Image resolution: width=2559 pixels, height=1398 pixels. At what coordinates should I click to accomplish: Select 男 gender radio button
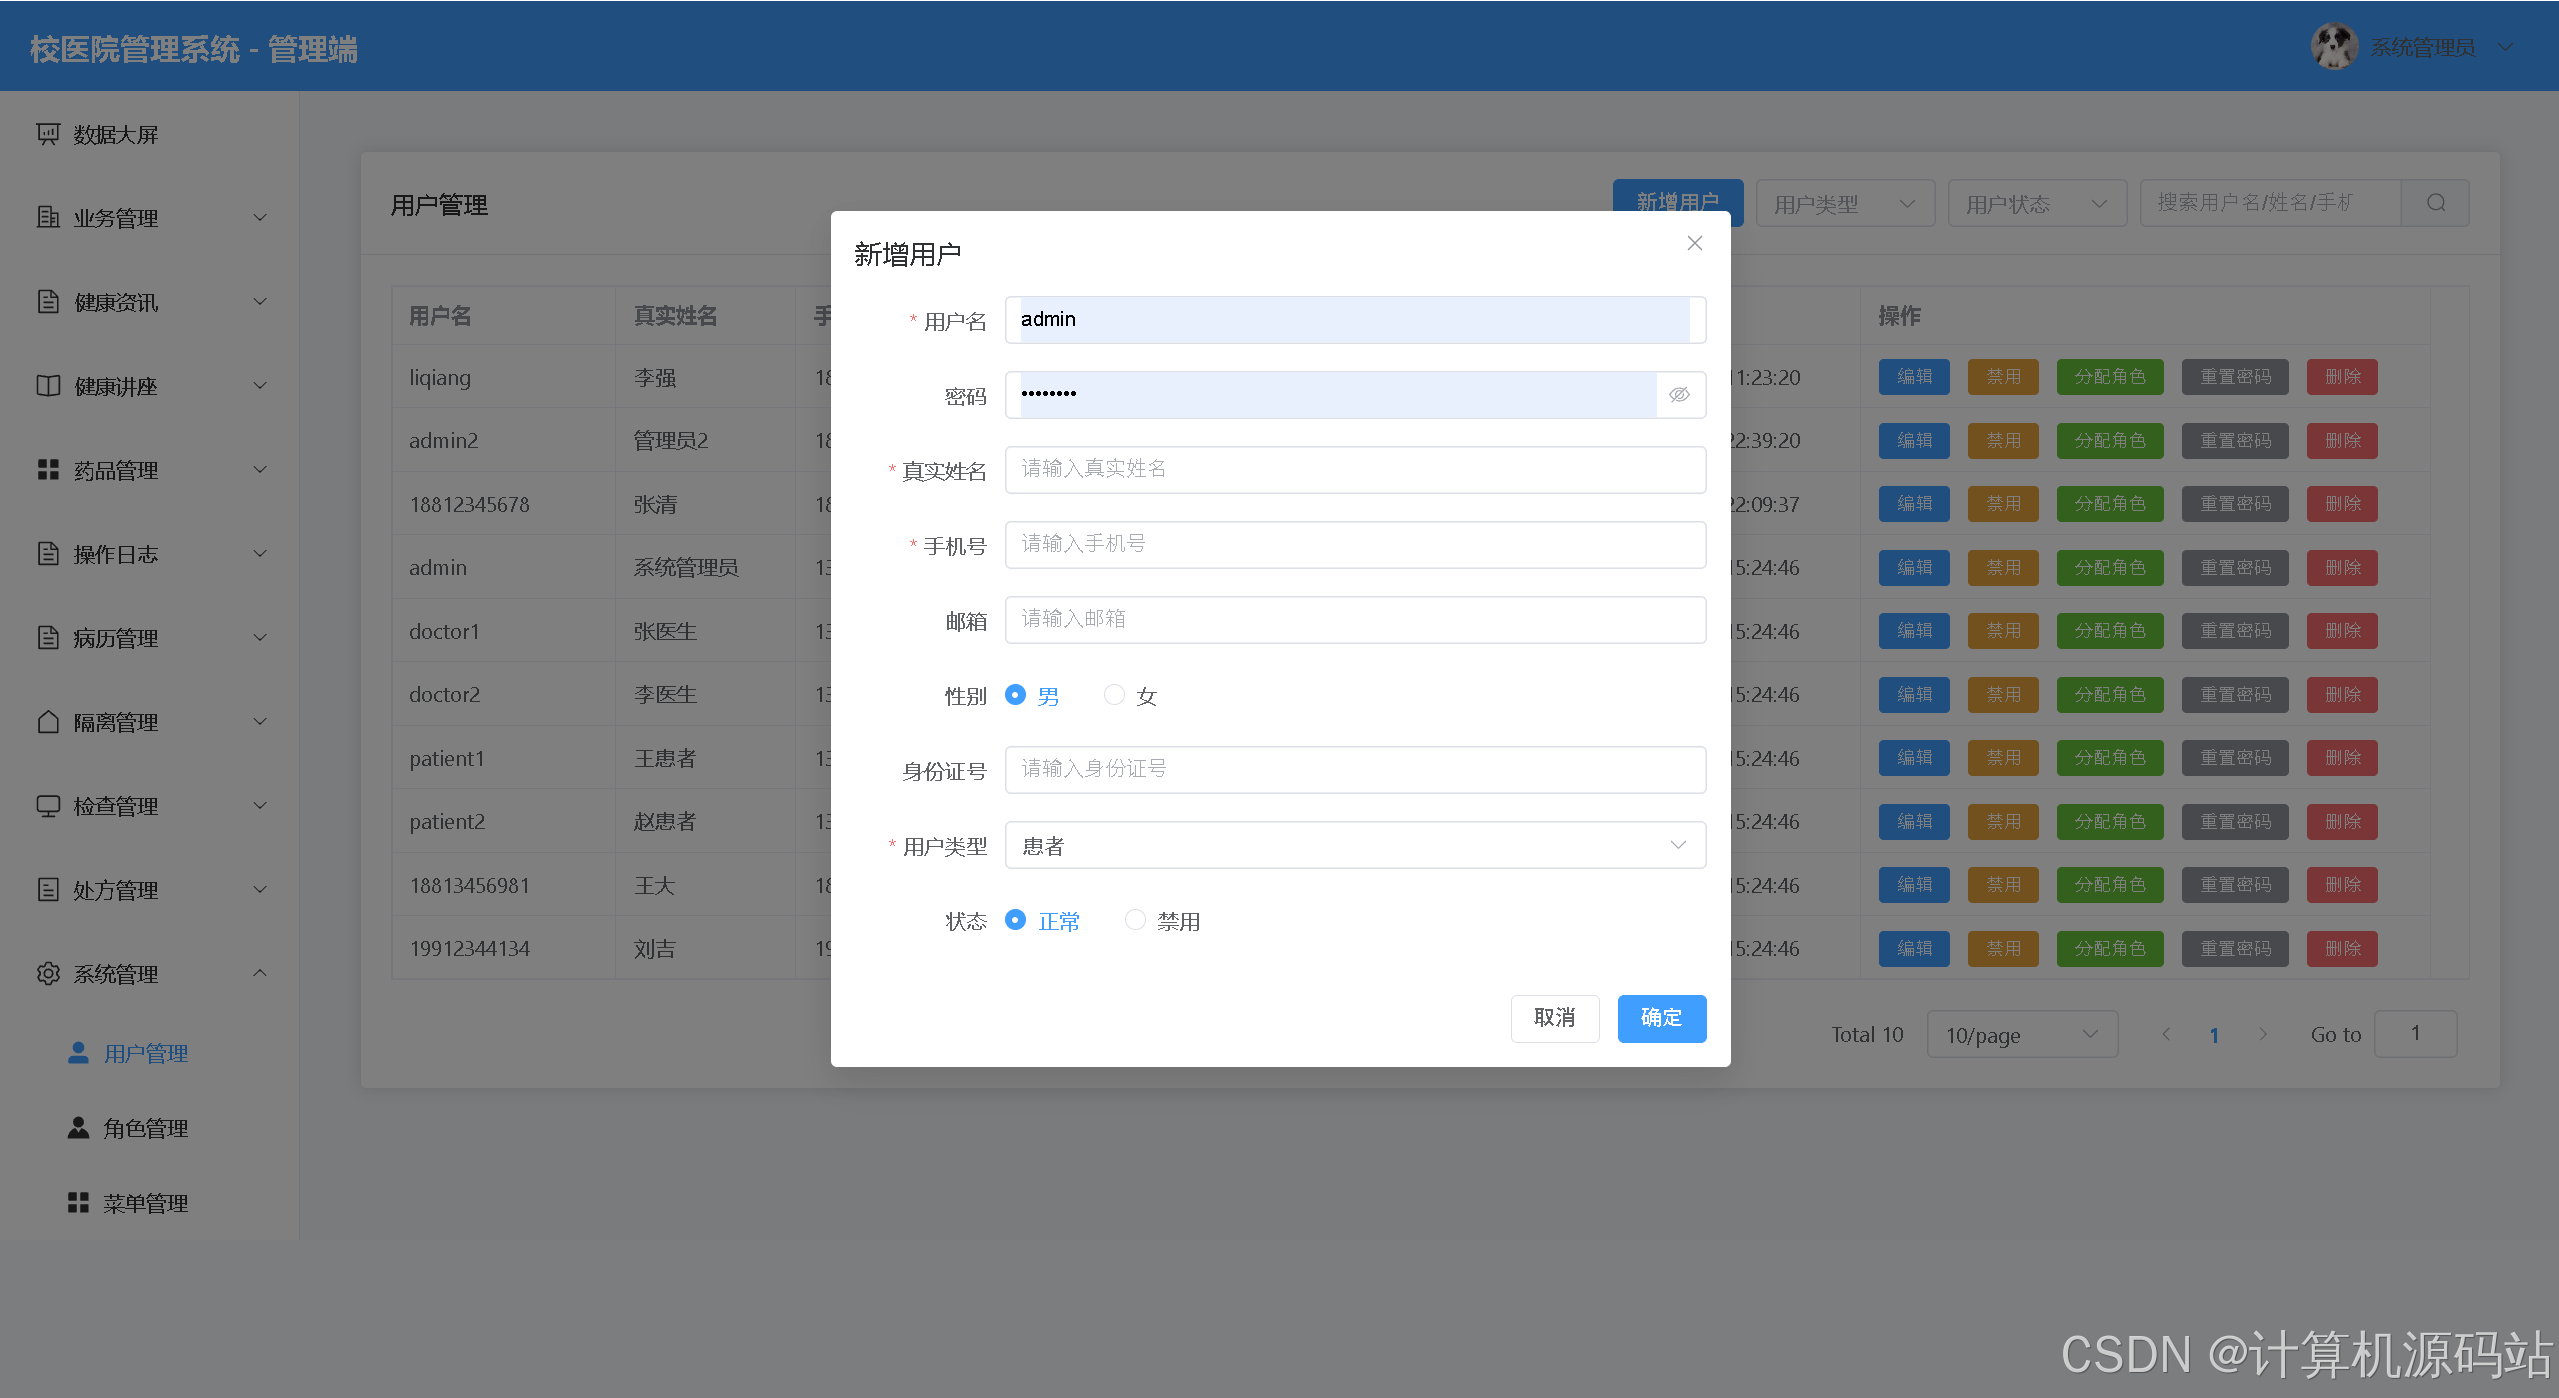tap(1015, 695)
